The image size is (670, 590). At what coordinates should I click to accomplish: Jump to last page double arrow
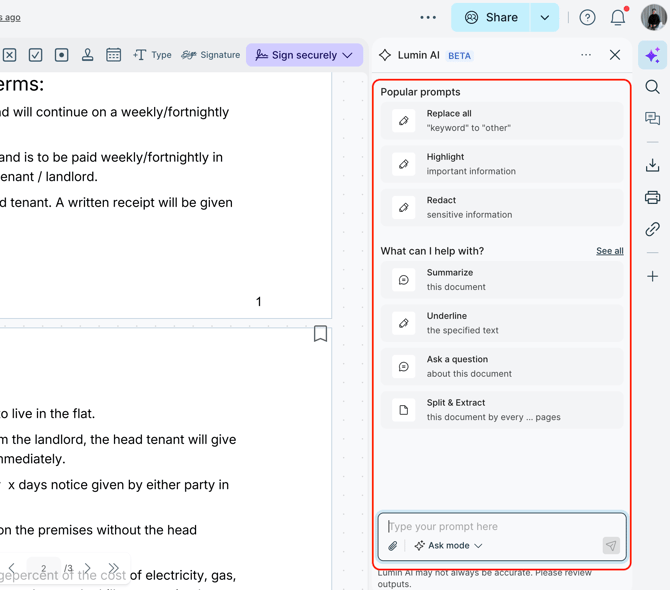pyautogui.click(x=113, y=568)
